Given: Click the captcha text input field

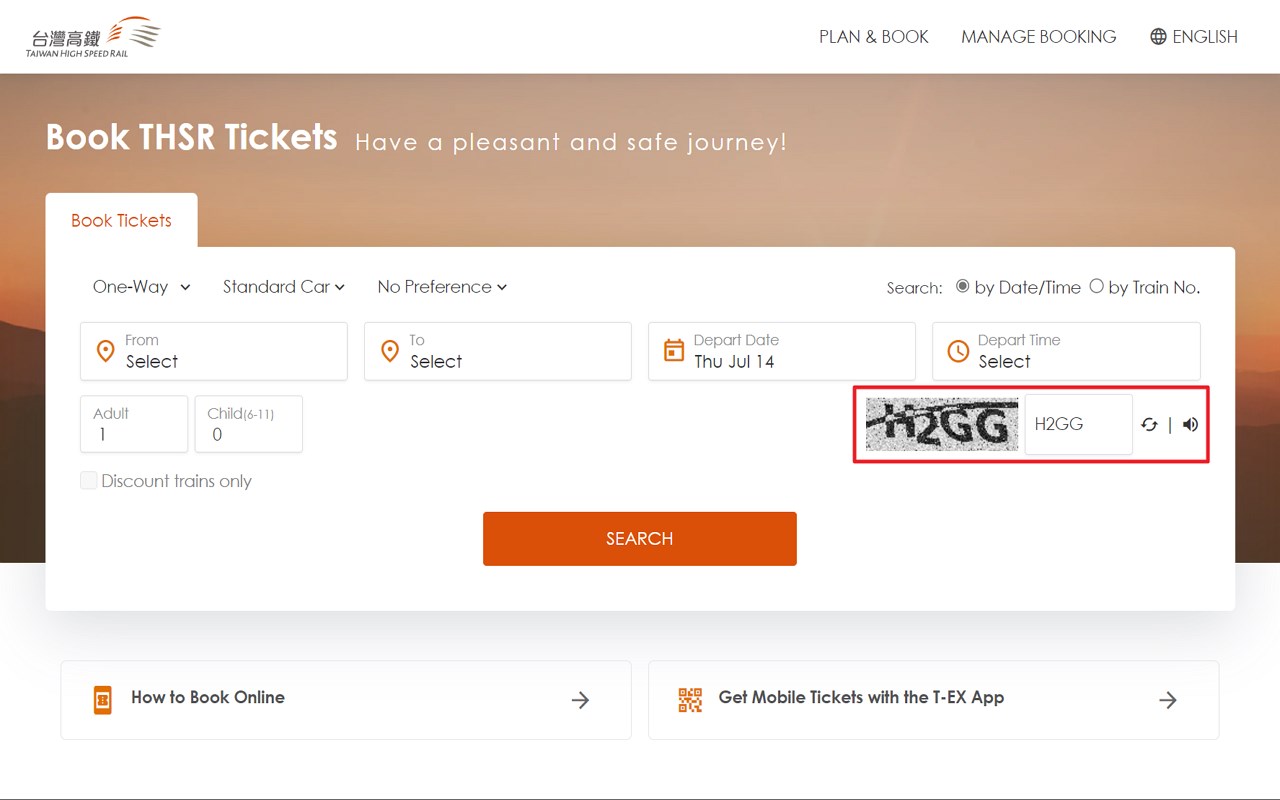Looking at the screenshot, I should tap(1078, 425).
